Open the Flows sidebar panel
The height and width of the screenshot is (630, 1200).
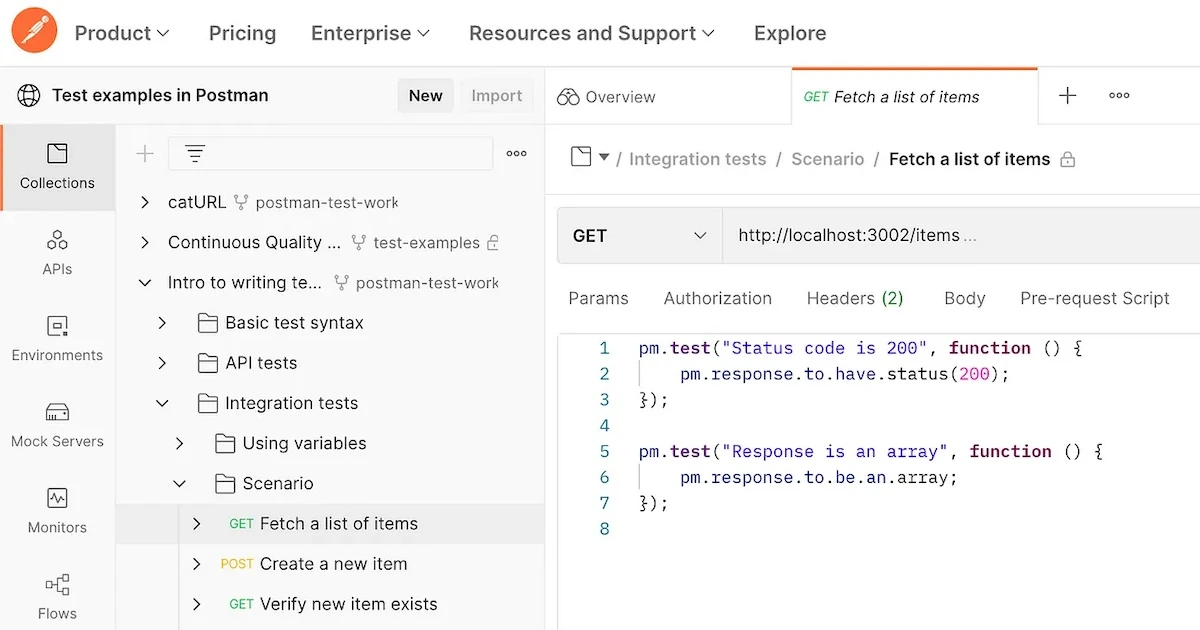tap(57, 596)
